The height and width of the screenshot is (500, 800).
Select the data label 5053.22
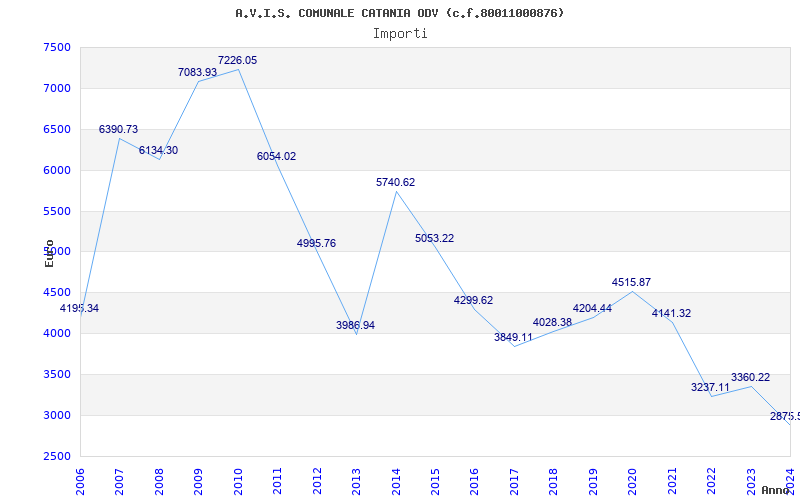click(x=435, y=238)
